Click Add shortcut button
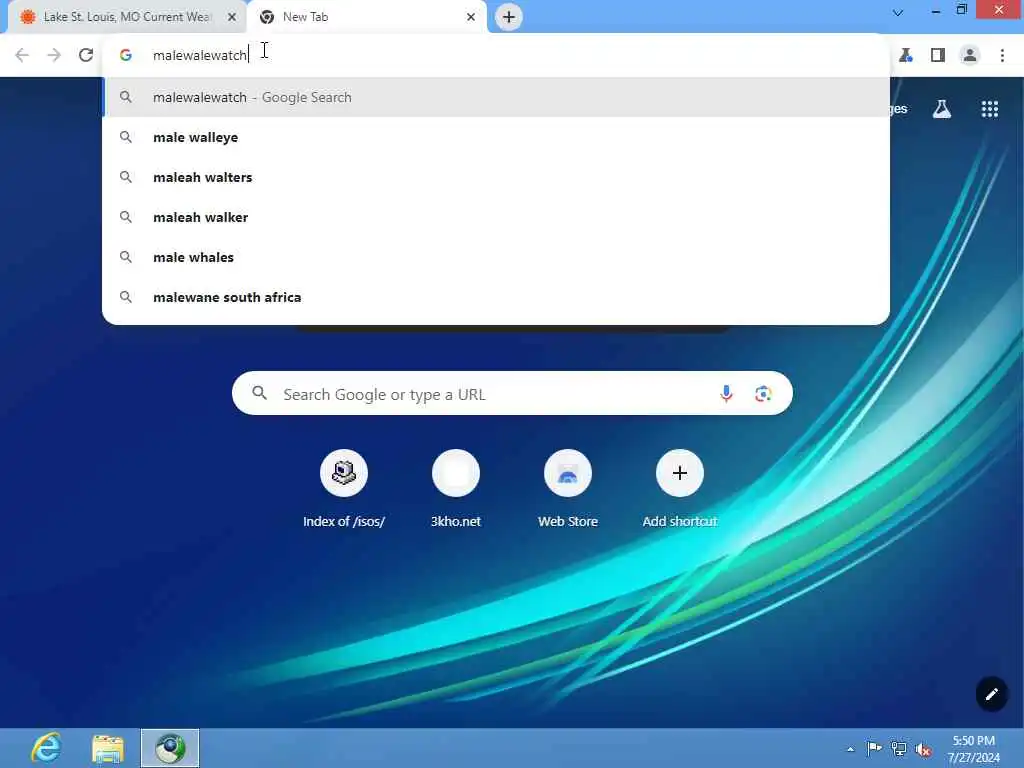This screenshot has width=1024, height=768. (x=680, y=488)
